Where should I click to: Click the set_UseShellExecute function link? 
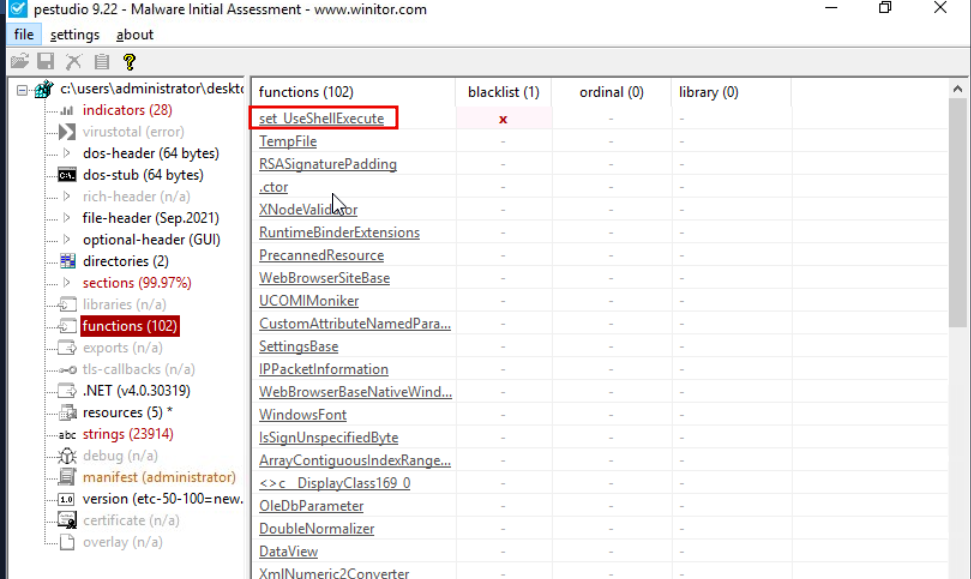[x=321, y=119]
